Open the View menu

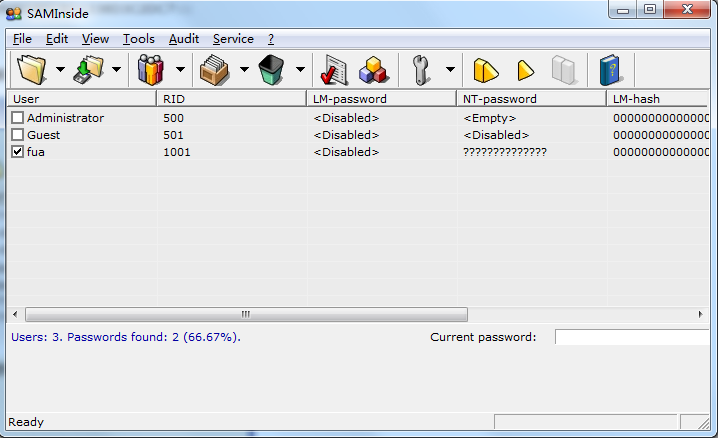click(95, 39)
